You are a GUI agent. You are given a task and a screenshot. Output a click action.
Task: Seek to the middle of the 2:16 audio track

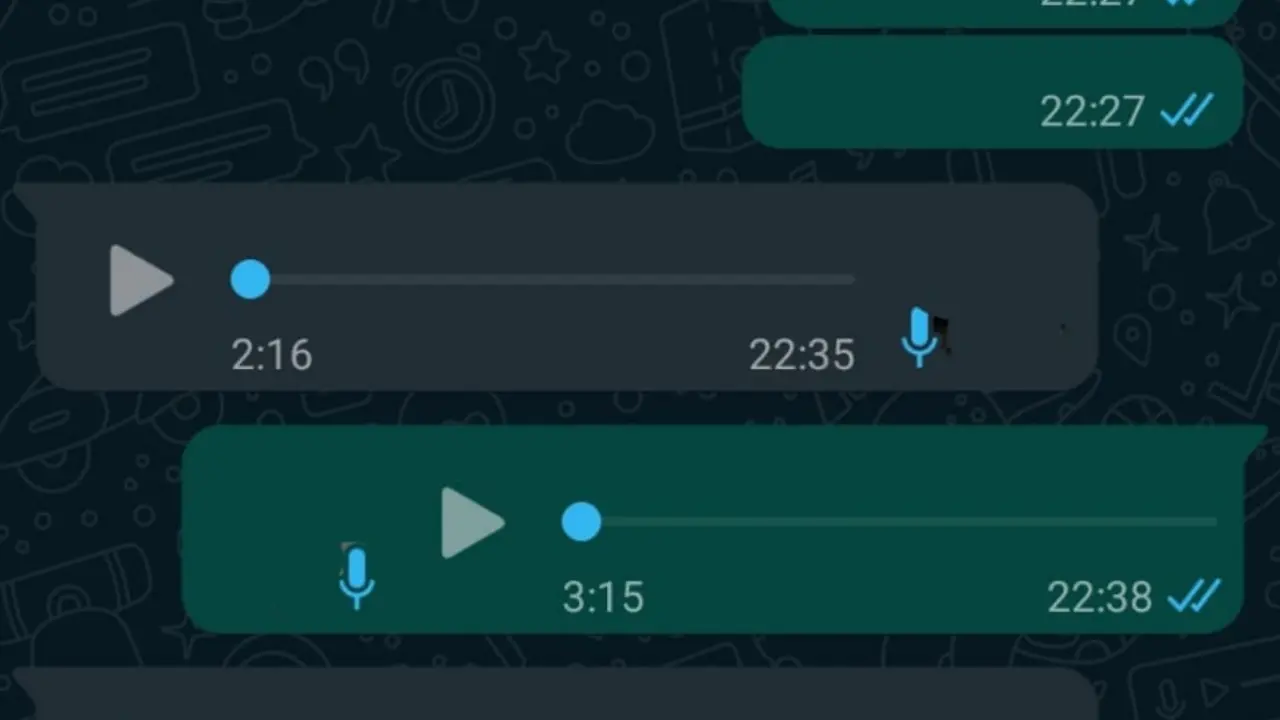tap(552, 280)
